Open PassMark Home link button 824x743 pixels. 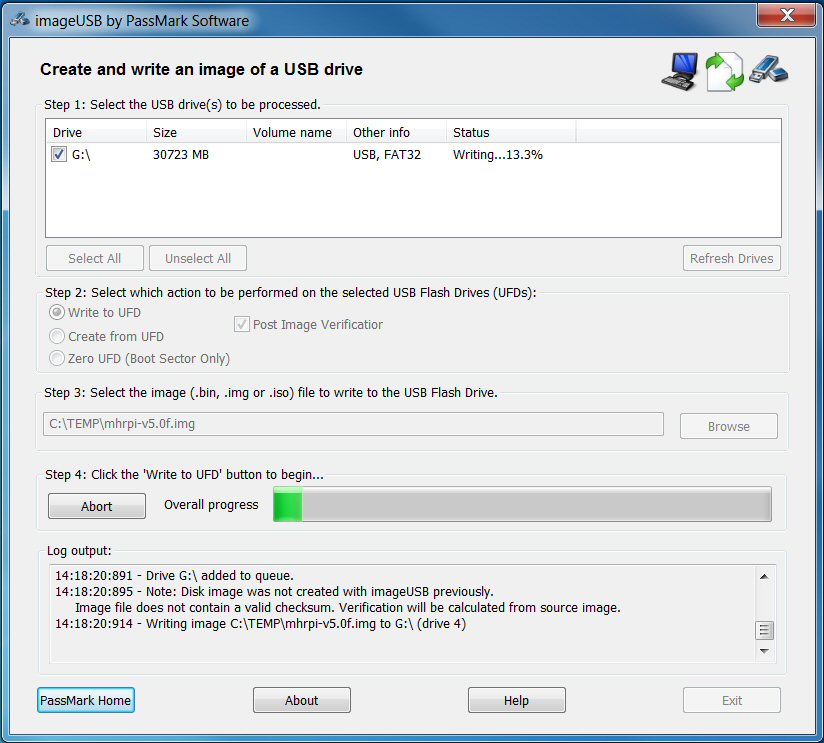85,700
